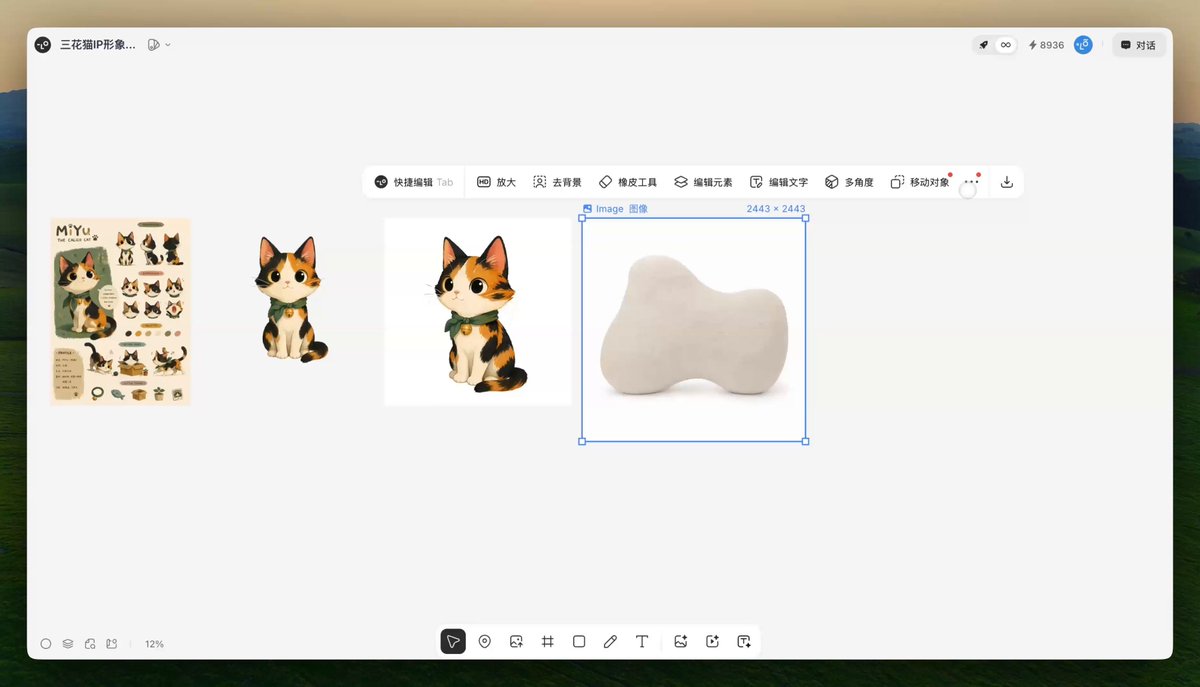
Task: Download the selected image
Action: 1007,182
